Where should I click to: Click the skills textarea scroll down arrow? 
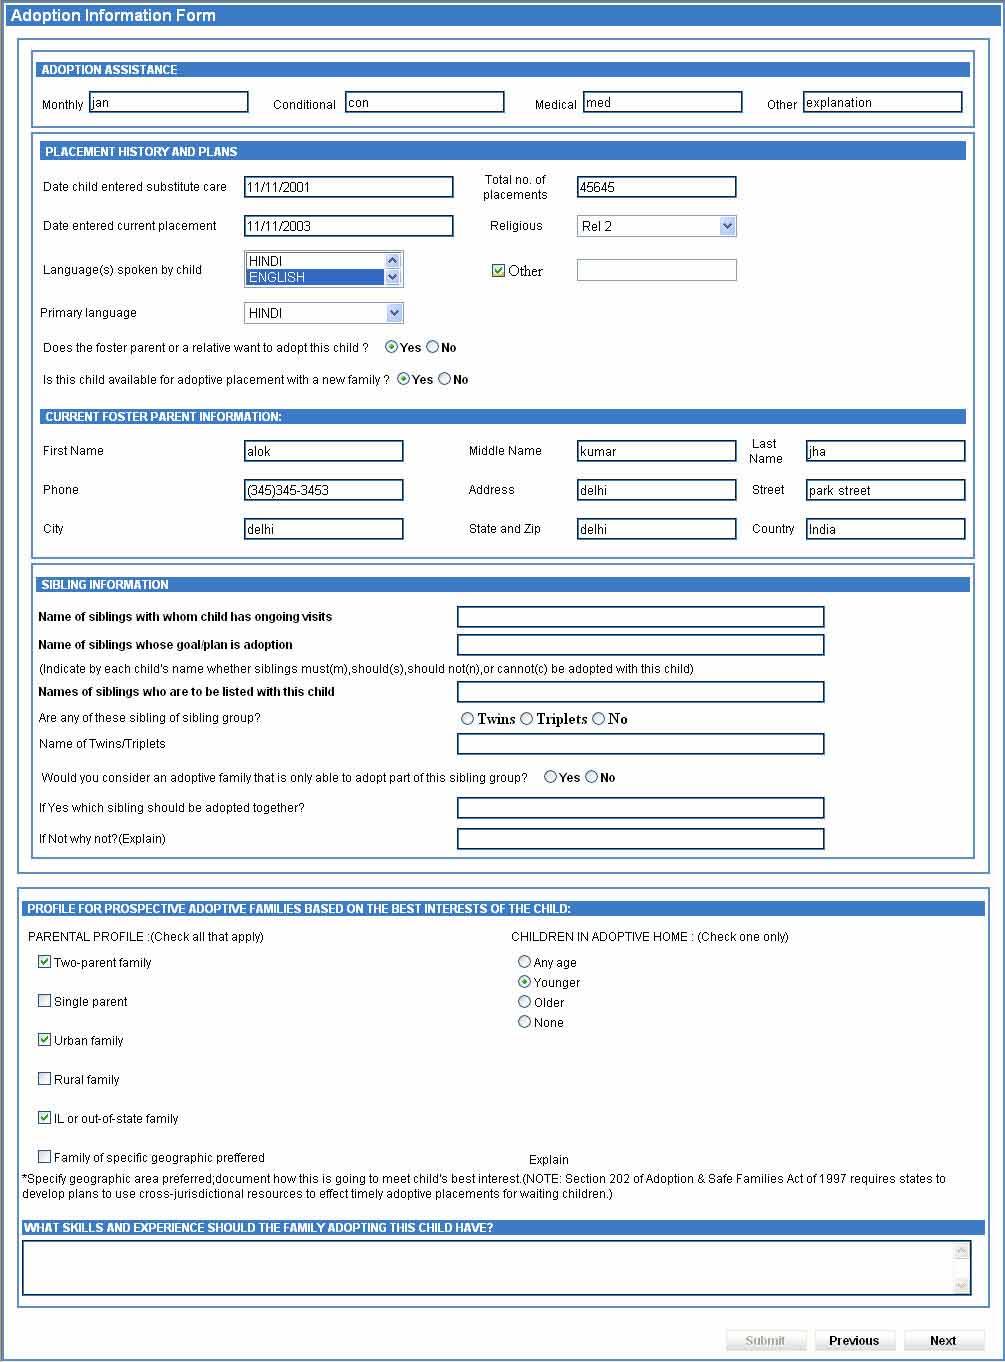962,1285
